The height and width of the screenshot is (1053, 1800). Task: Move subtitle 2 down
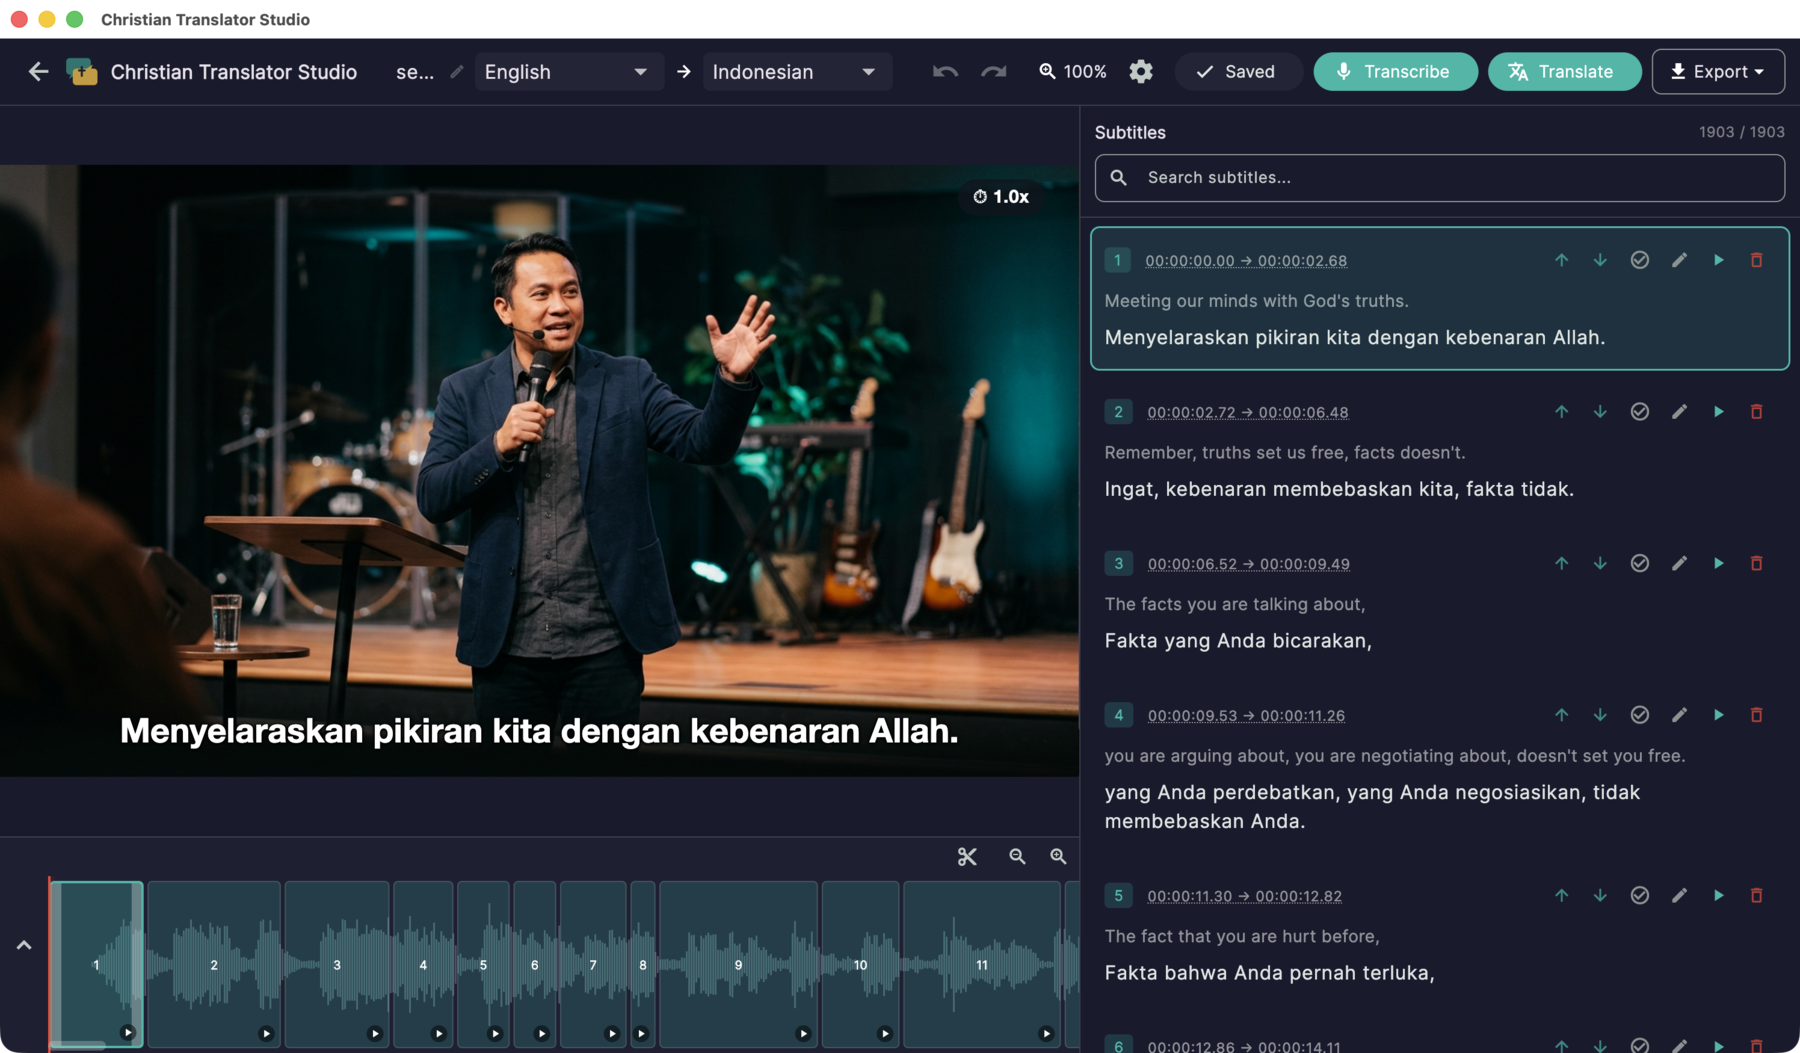(1600, 412)
